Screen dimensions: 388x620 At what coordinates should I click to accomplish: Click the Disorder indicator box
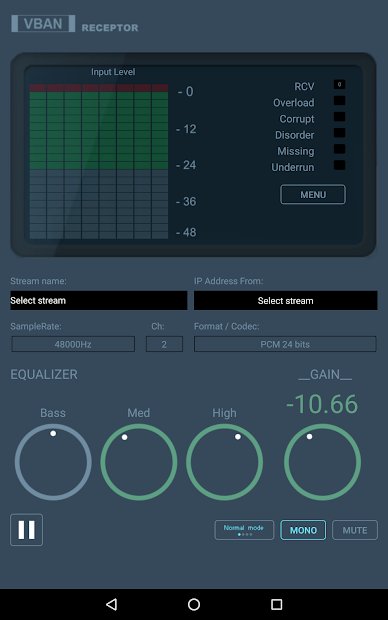point(339,133)
